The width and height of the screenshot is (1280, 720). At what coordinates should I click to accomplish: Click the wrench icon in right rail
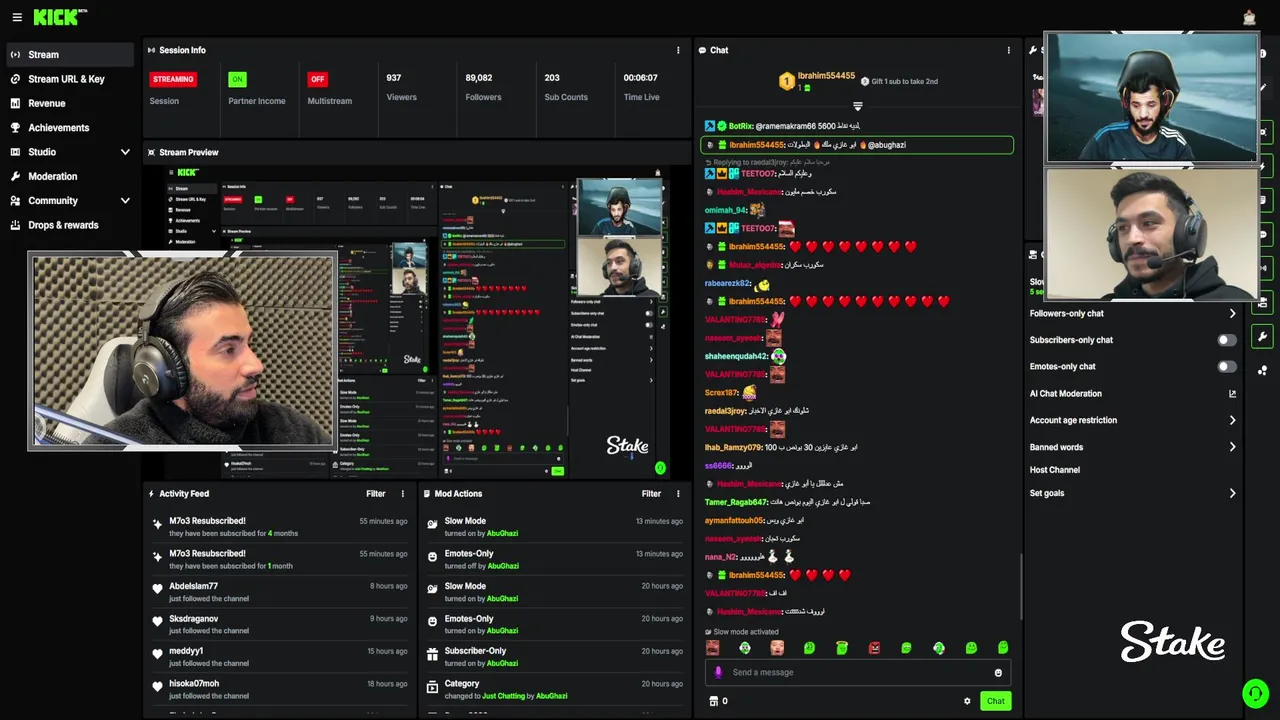coord(1262,337)
